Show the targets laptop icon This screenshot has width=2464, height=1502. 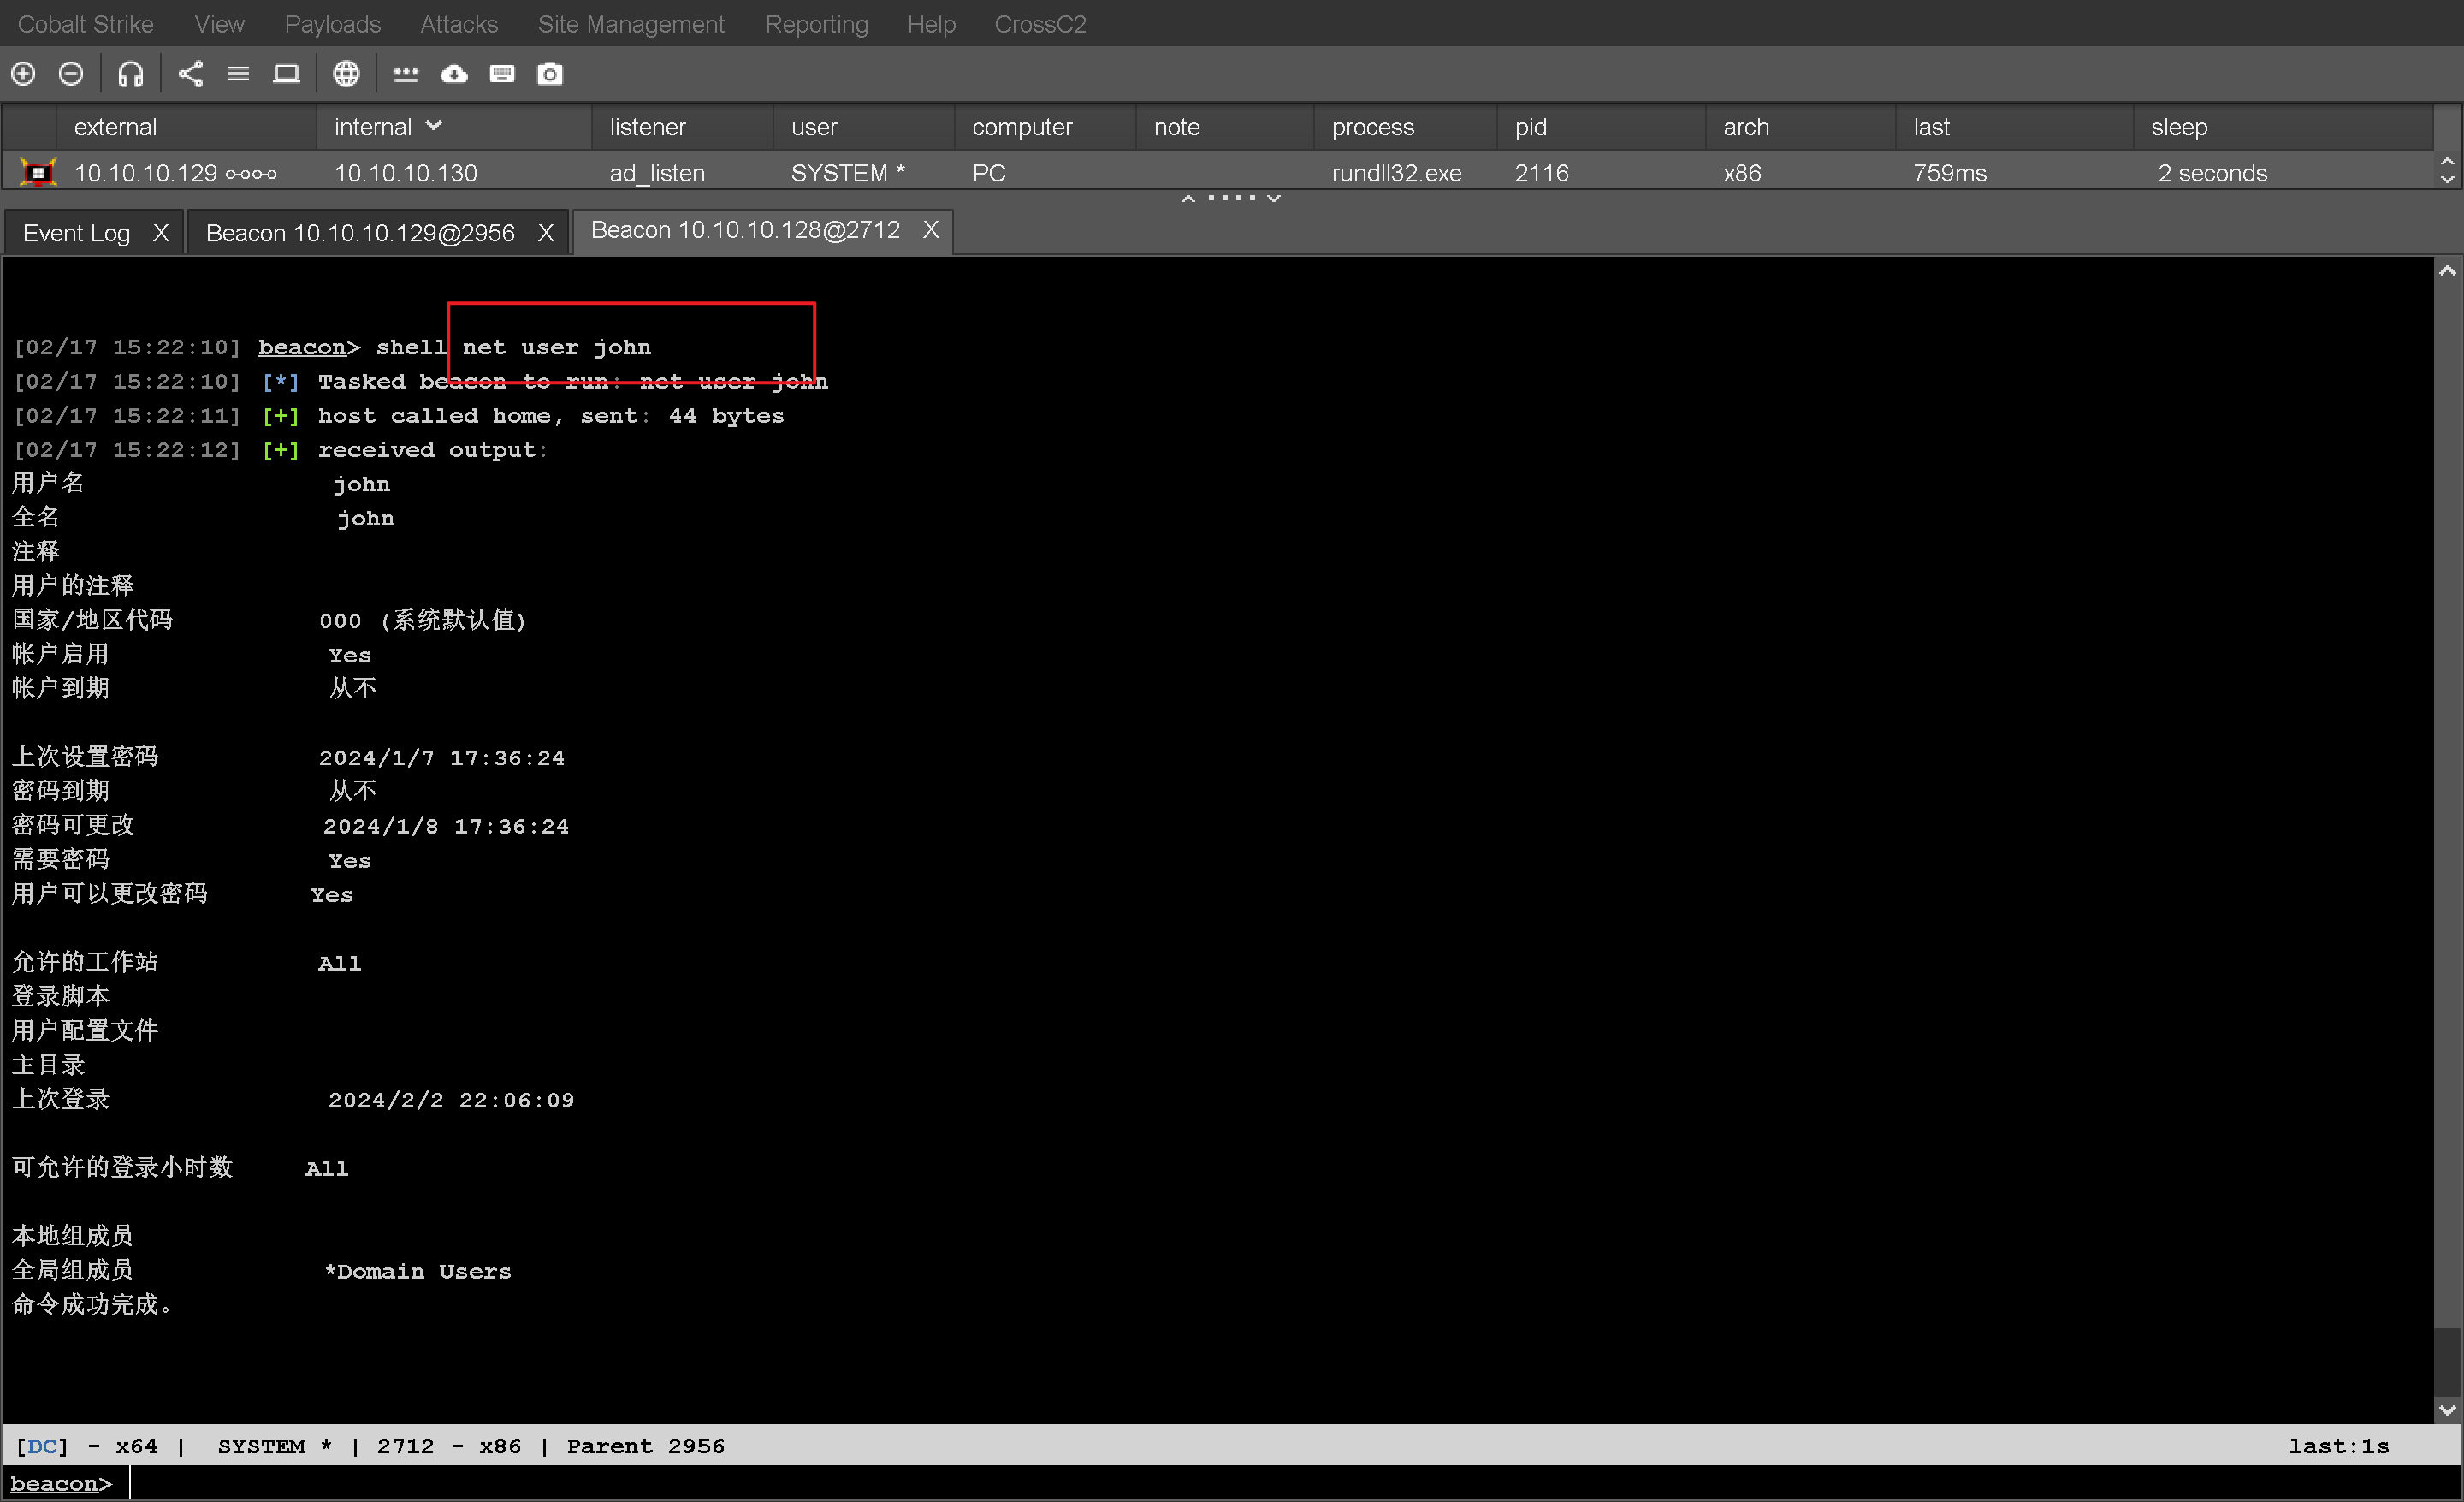(286, 74)
